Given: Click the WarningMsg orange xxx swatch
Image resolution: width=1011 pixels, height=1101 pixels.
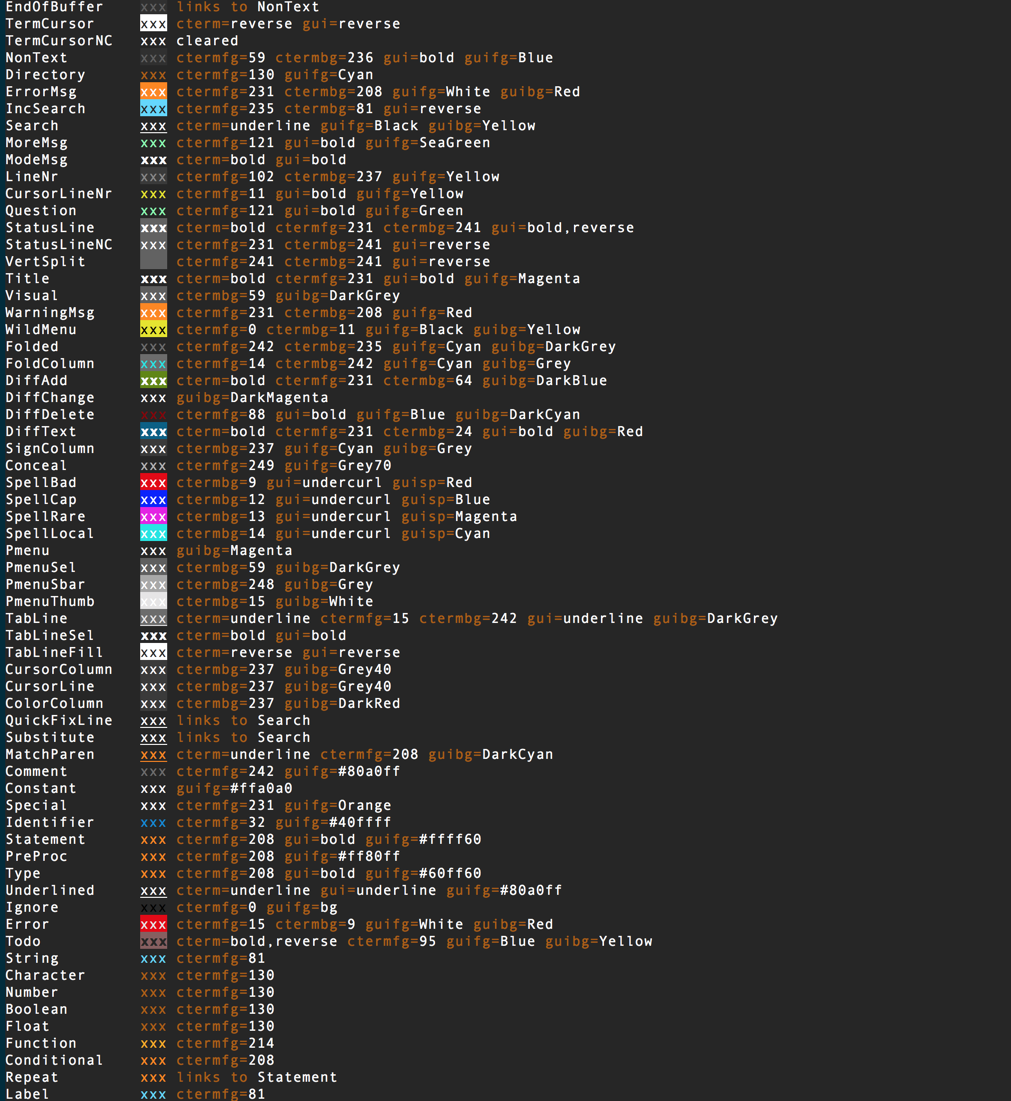Looking at the screenshot, I should click(x=154, y=312).
